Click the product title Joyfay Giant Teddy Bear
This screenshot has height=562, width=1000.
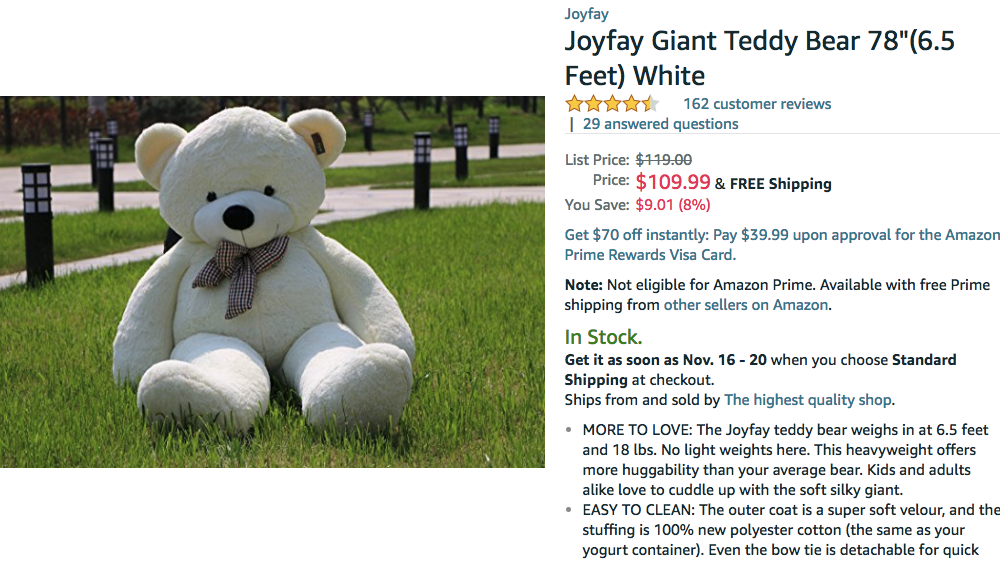tap(760, 58)
